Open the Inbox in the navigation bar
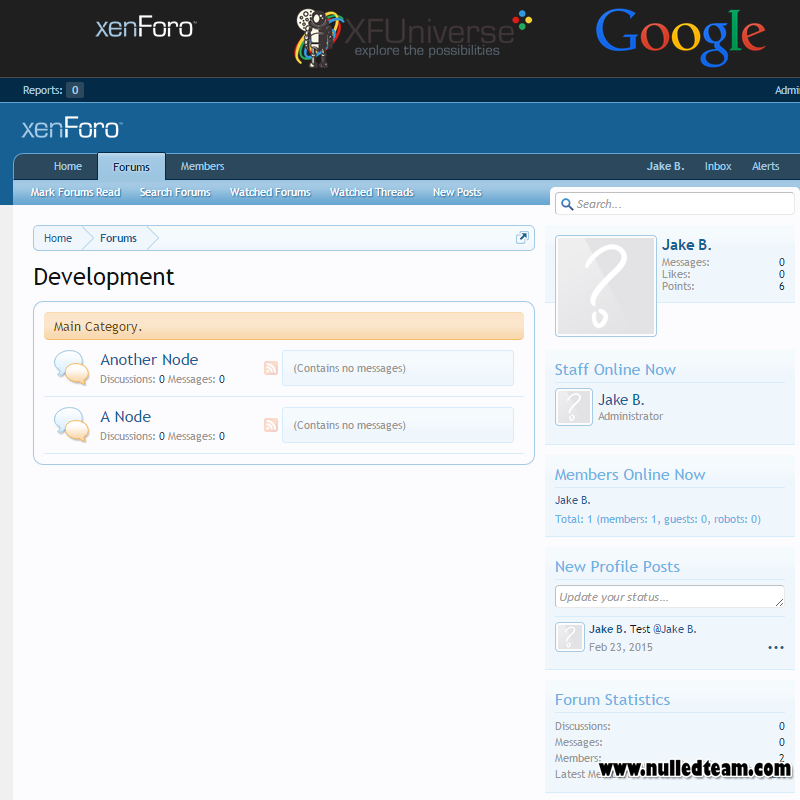The height and width of the screenshot is (800, 800). (x=718, y=166)
